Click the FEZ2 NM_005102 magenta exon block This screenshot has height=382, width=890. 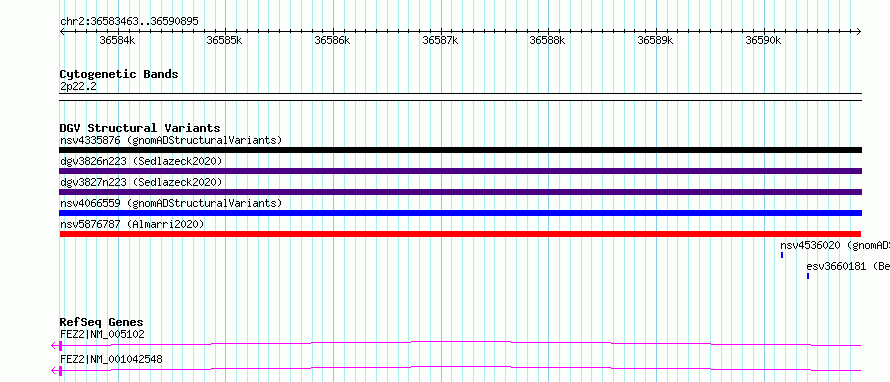pyautogui.click(x=61, y=345)
